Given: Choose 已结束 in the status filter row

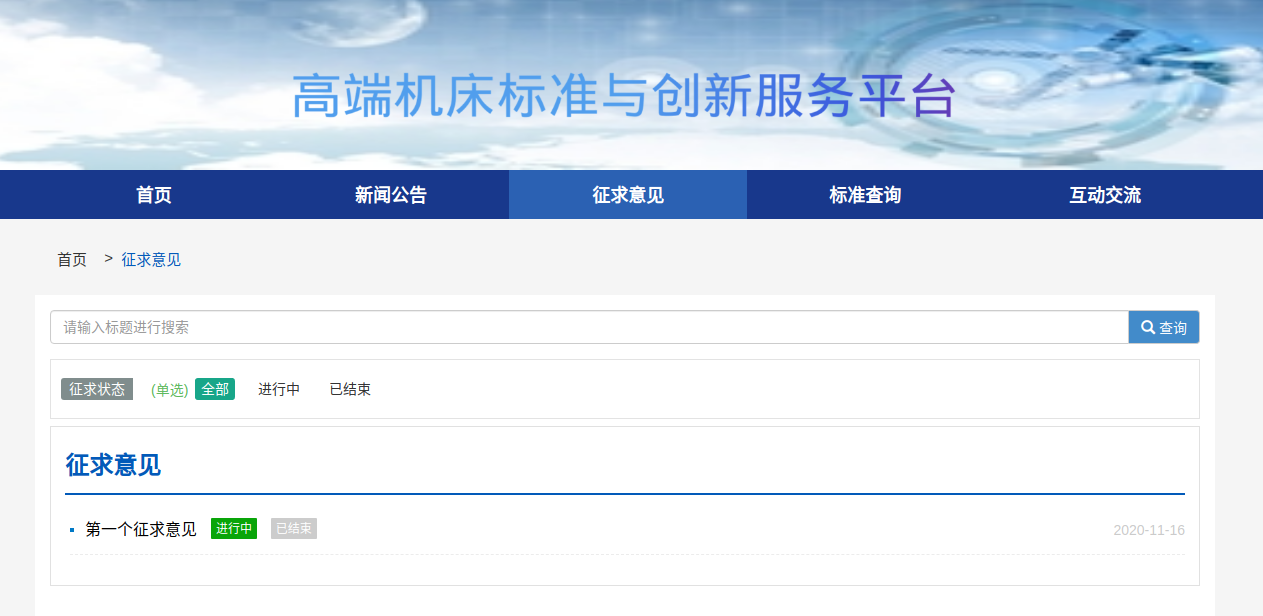Looking at the screenshot, I should [x=350, y=389].
